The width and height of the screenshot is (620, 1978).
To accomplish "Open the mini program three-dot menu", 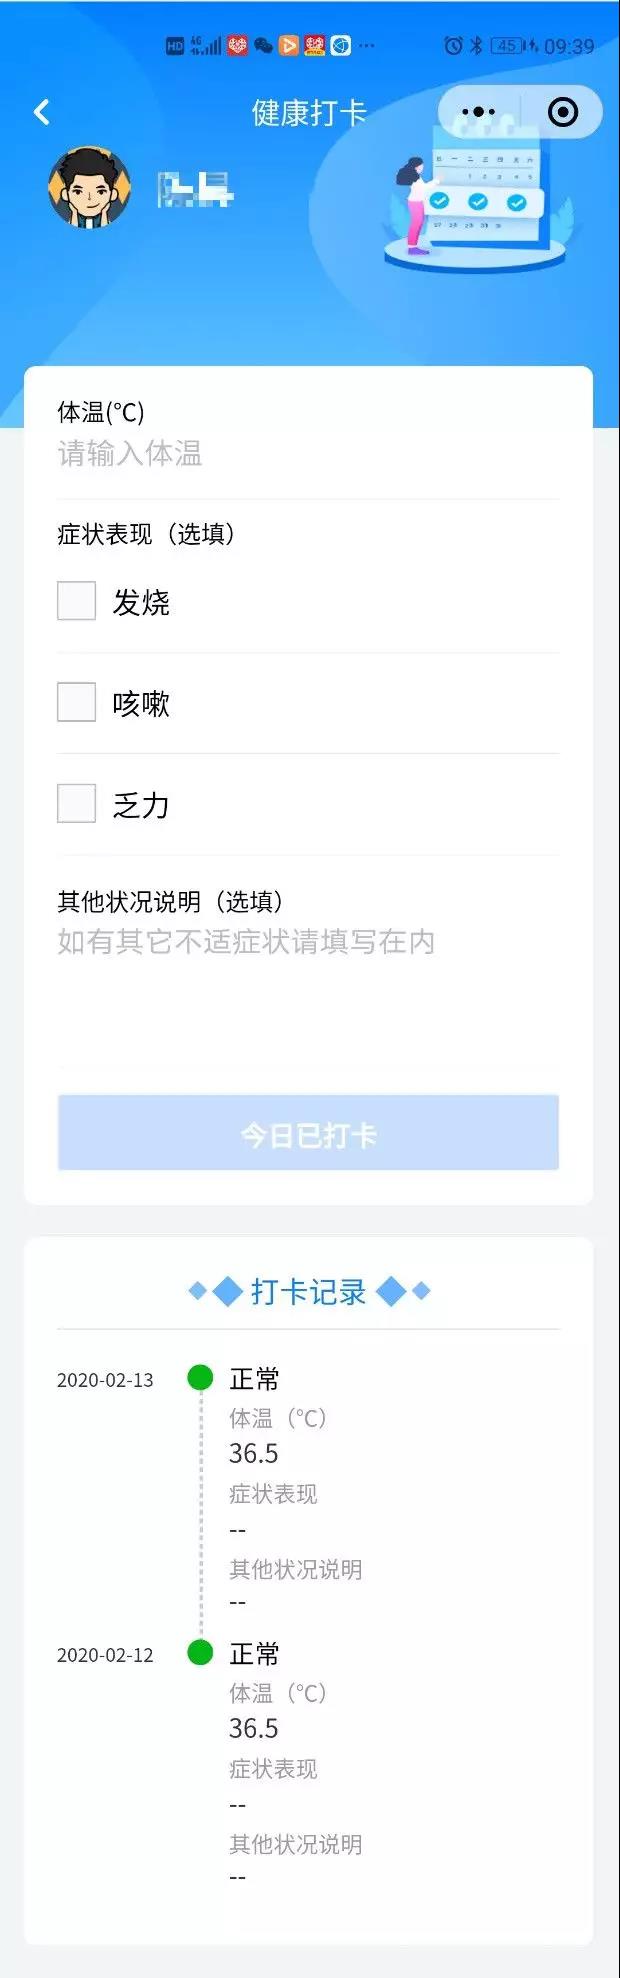I will tap(479, 112).
